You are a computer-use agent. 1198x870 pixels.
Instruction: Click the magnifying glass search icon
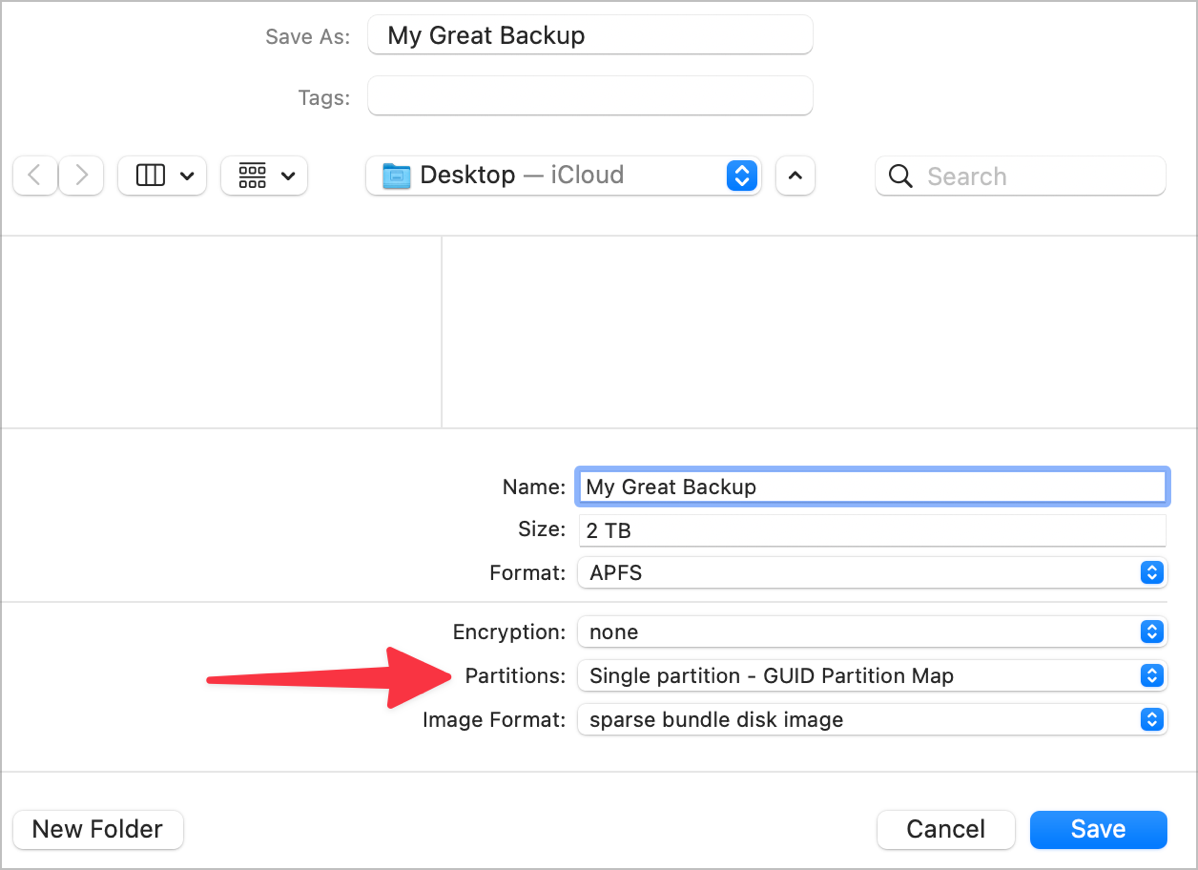coord(900,177)
